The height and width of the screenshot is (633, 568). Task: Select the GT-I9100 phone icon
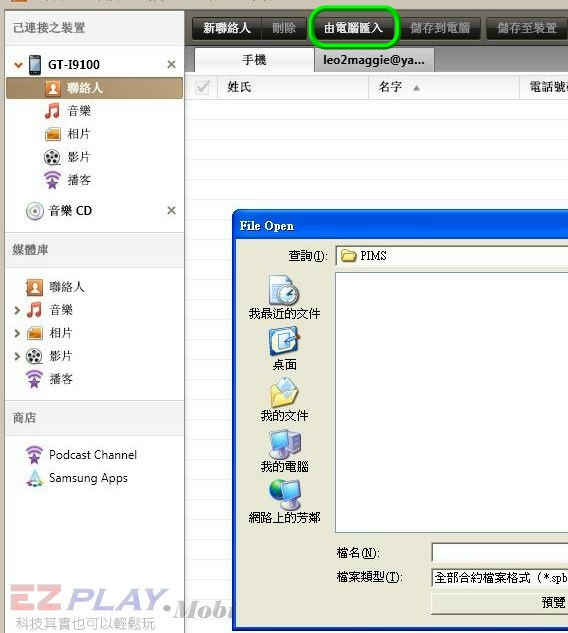(35, 65)
